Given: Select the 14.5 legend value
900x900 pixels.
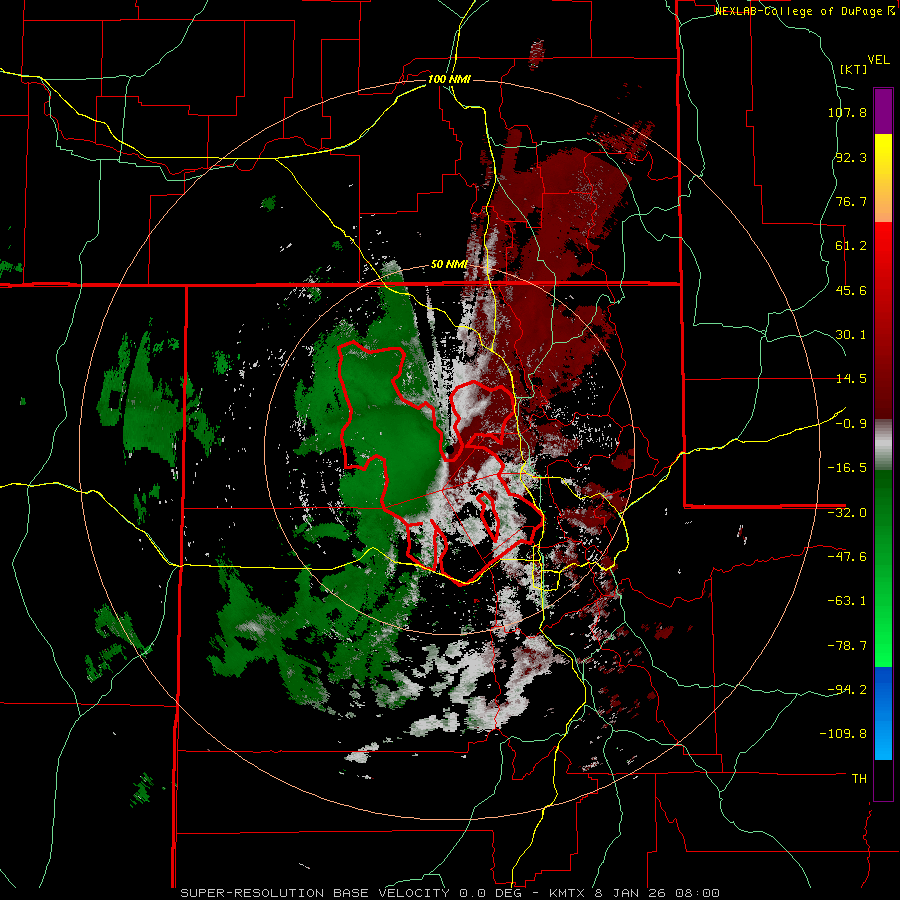Looking at the screenshot, I should pyautogui.click(x=851, y=379).
